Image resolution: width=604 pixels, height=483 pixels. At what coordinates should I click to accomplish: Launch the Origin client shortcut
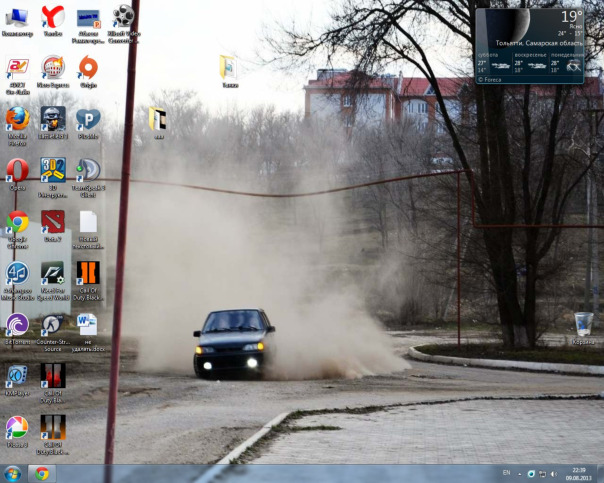(88, 72)
